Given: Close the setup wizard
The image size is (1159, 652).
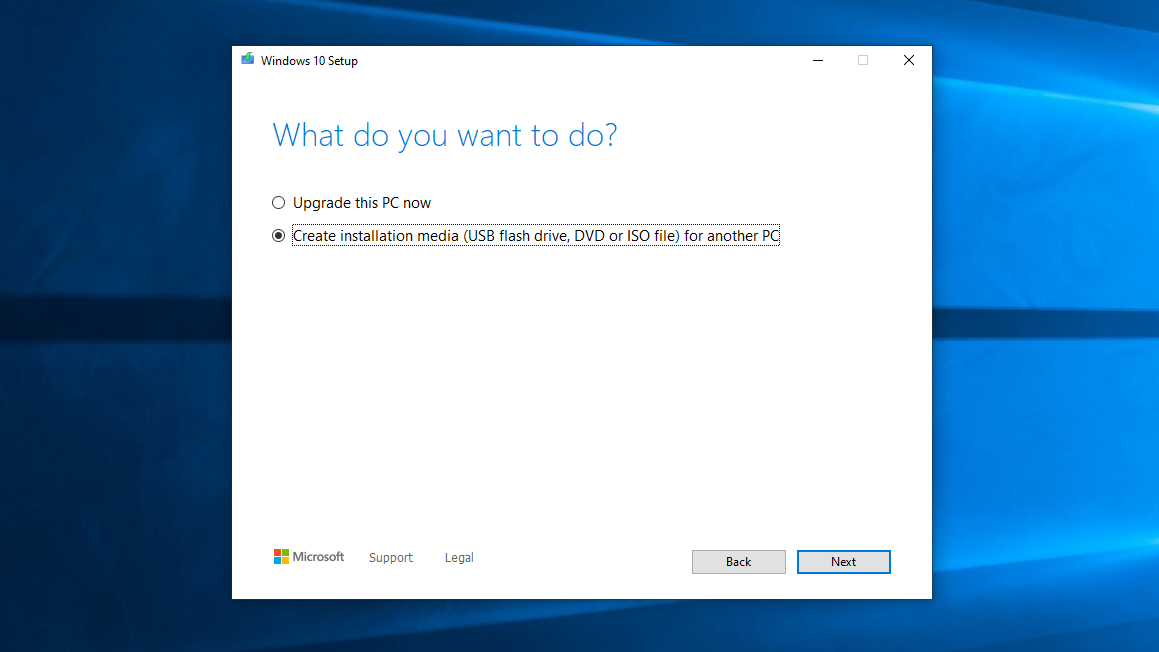Looking at the screenshot, I should [908, 60].
